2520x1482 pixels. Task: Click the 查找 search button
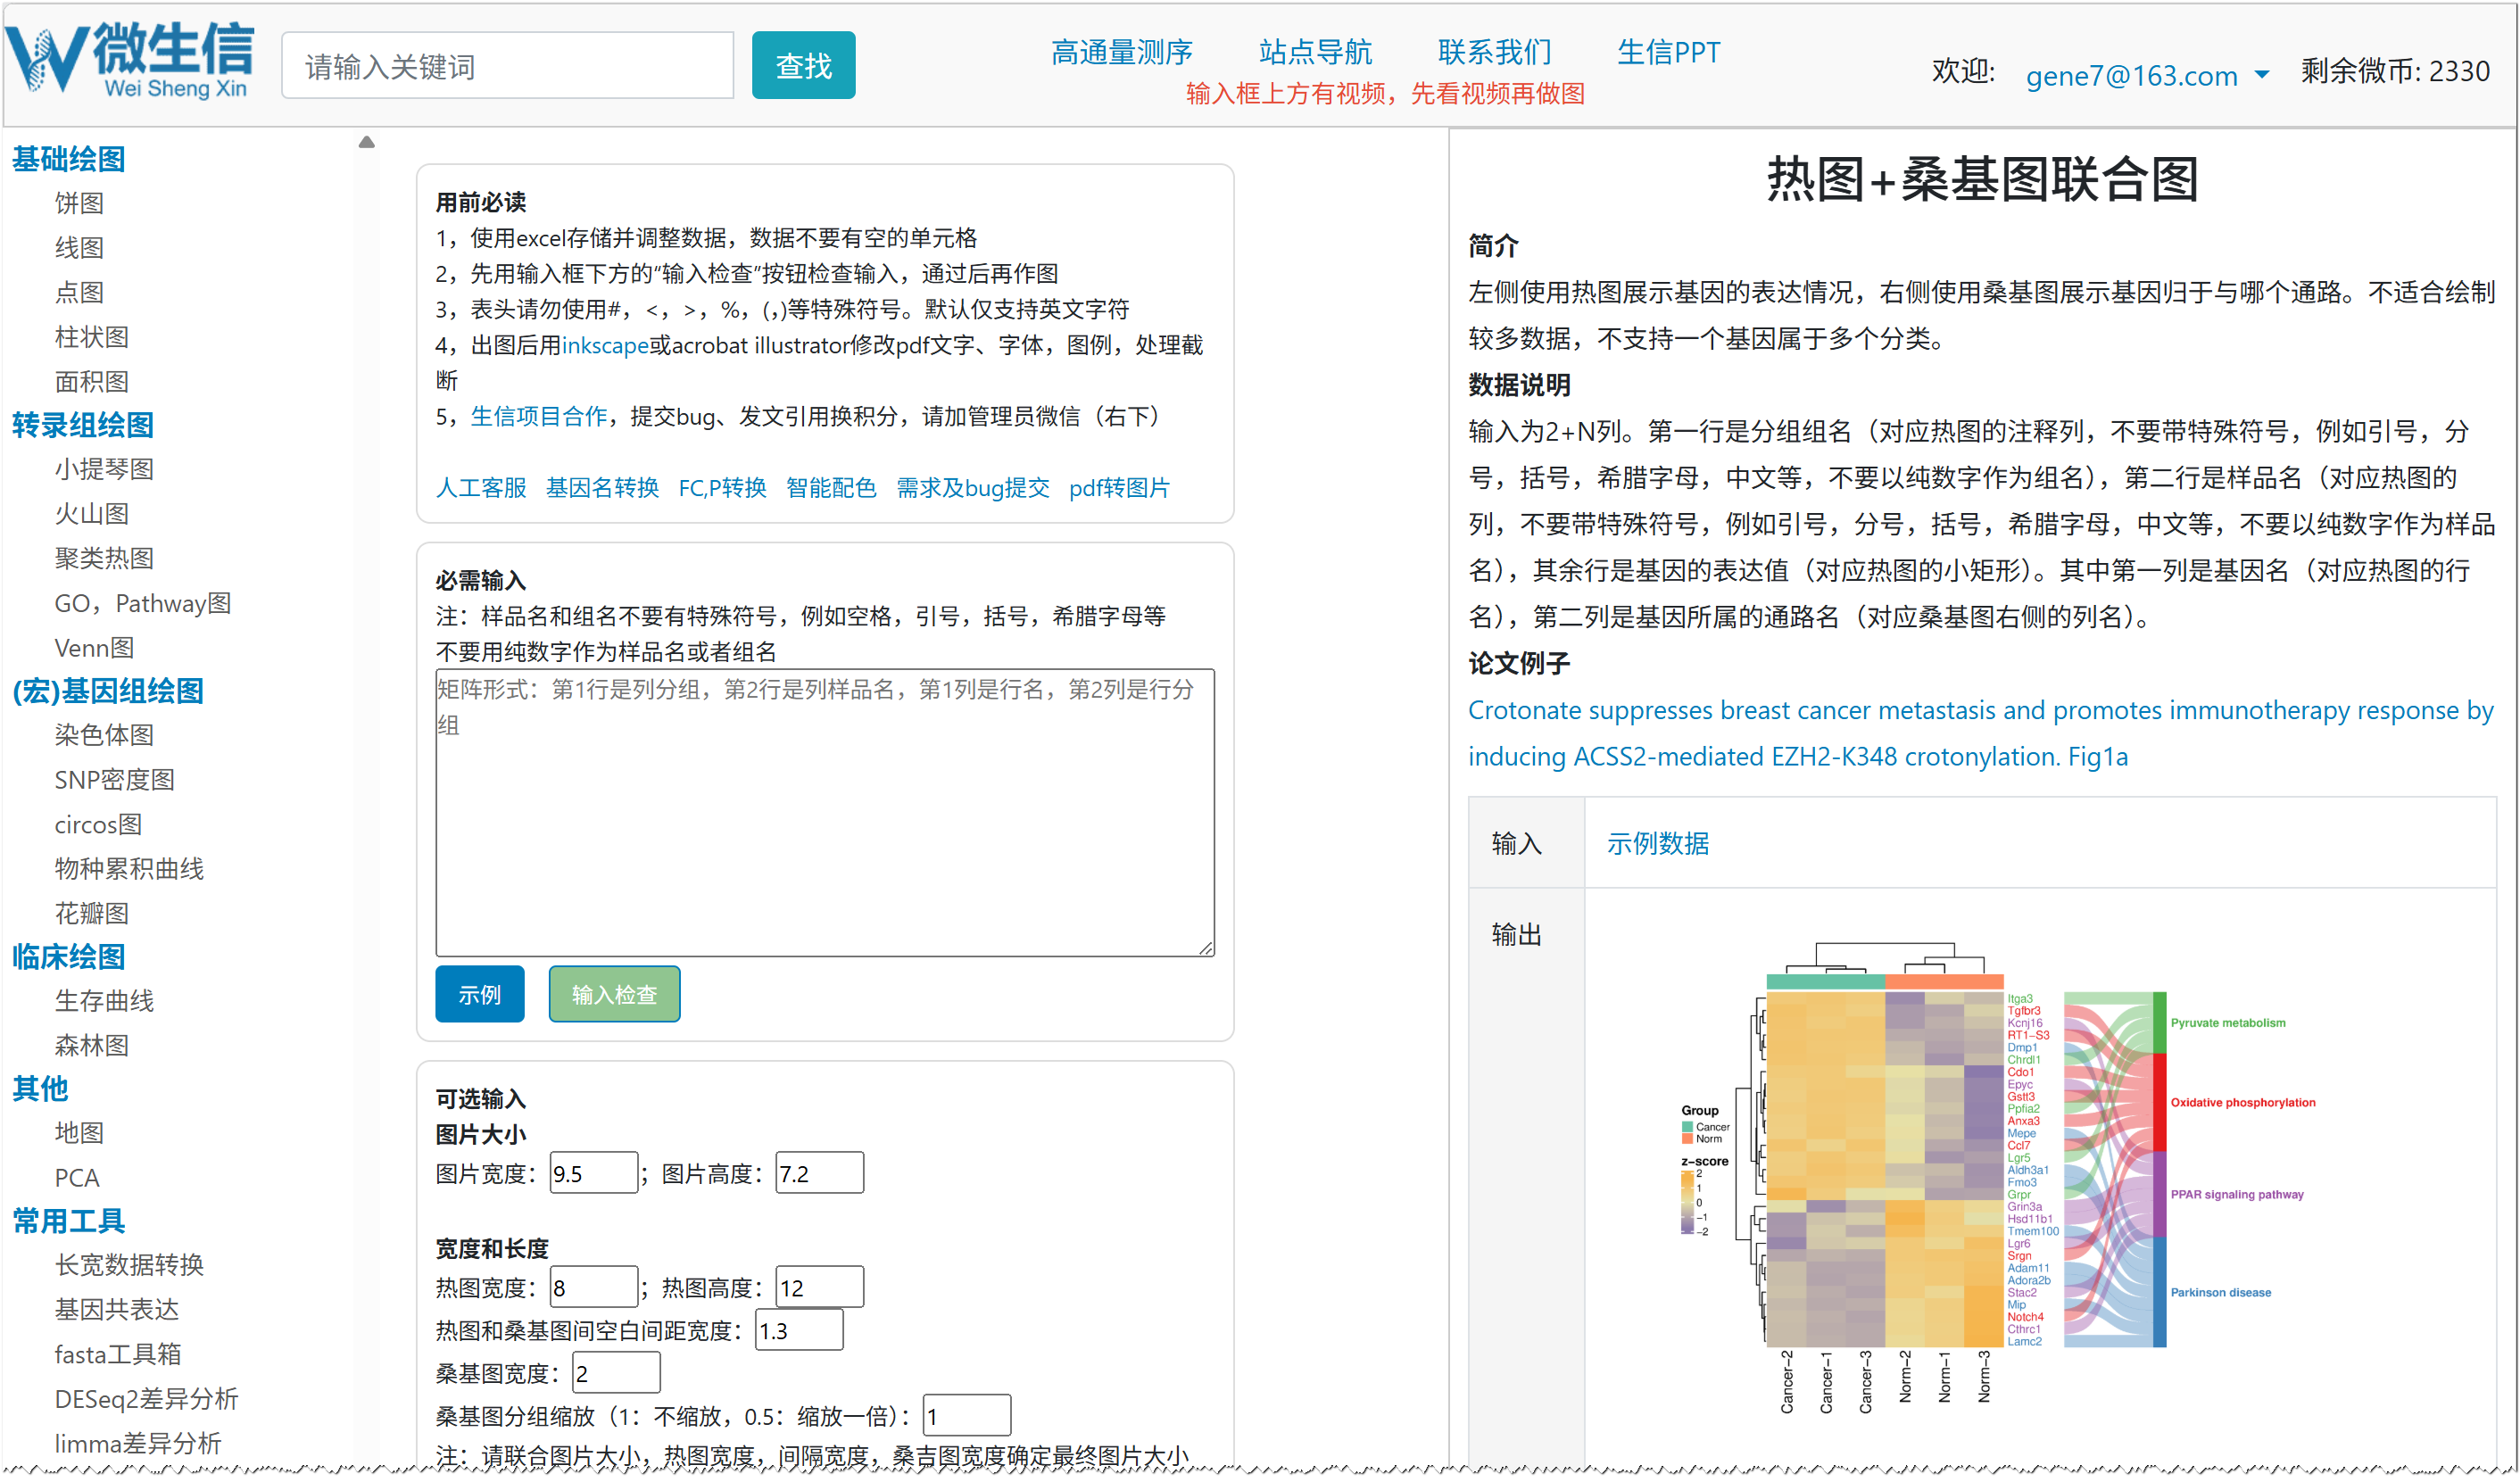click(803, 66)
